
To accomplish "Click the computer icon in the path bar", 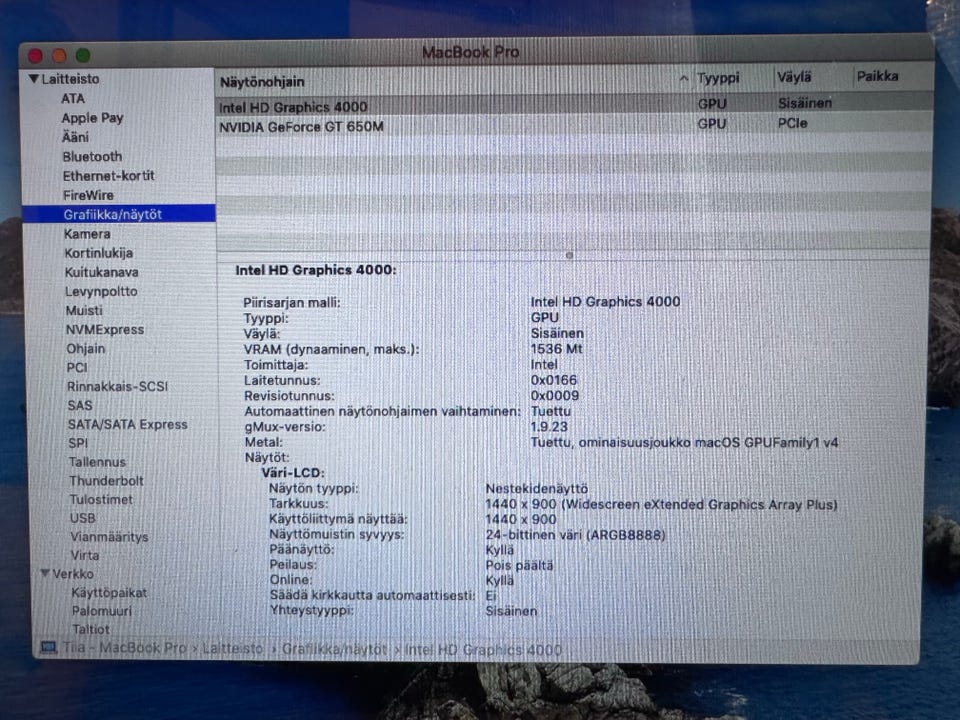I will (x=48, y=647).
